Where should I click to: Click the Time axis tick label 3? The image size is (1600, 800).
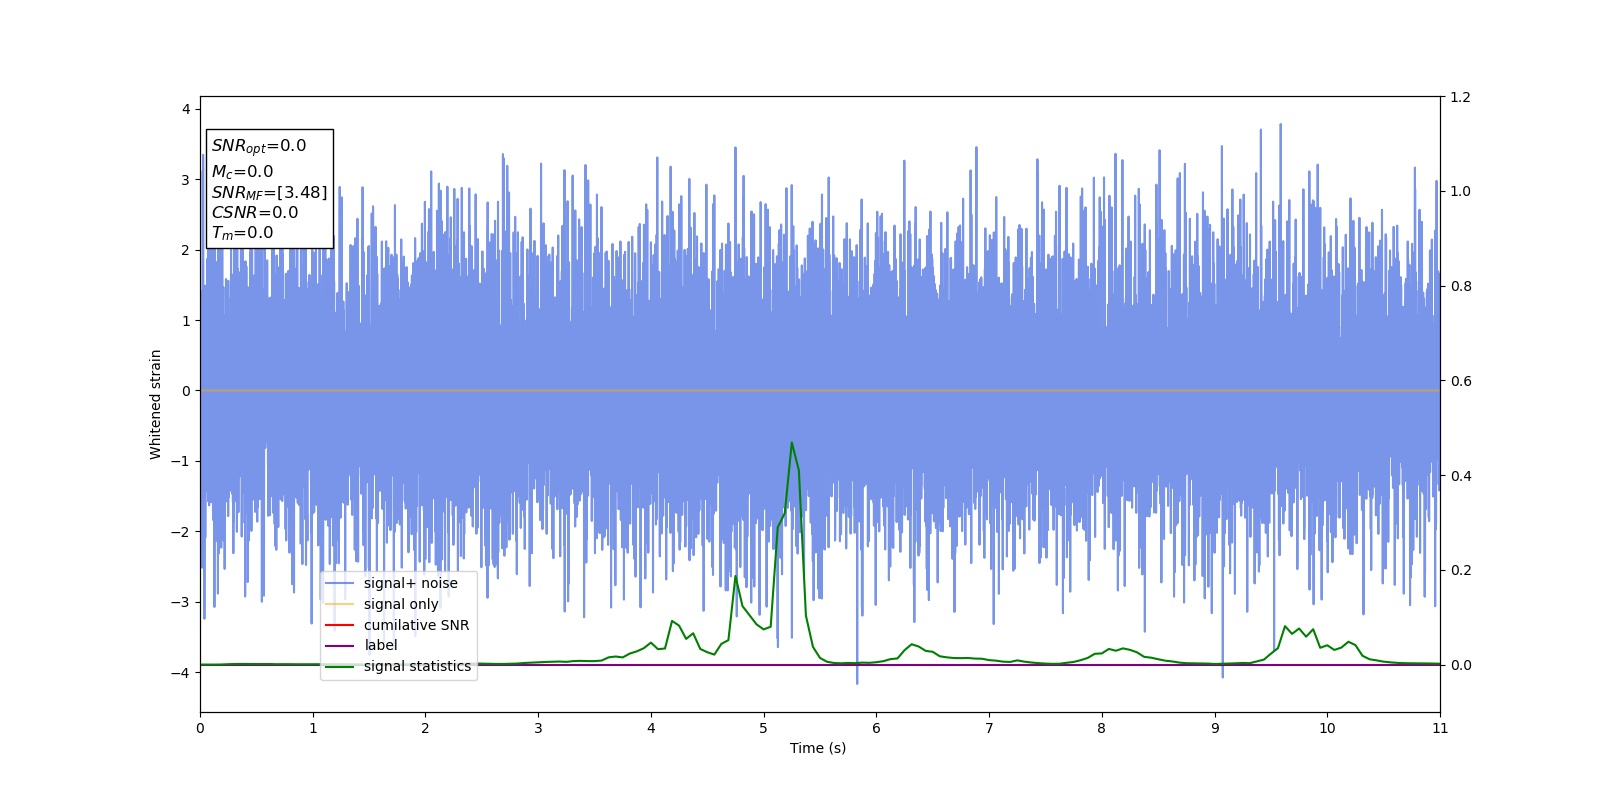538,728
